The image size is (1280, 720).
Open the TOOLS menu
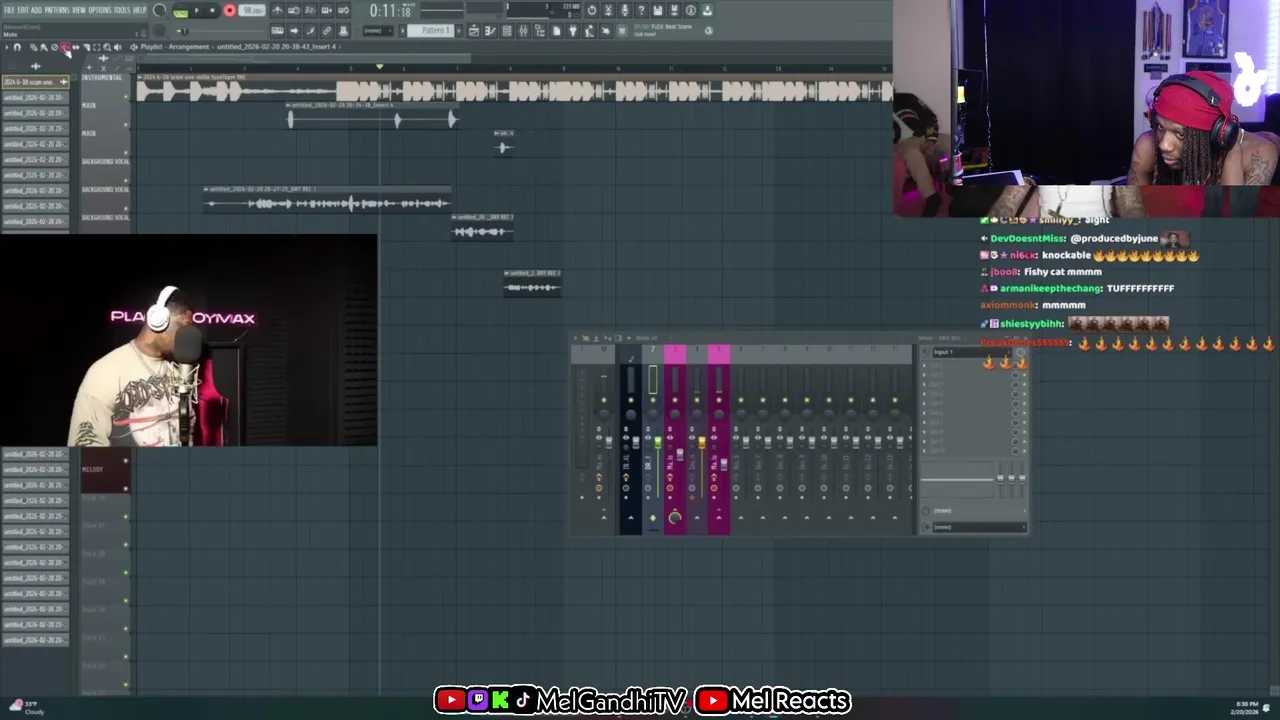pyautogui.click(x=122, y=10)
